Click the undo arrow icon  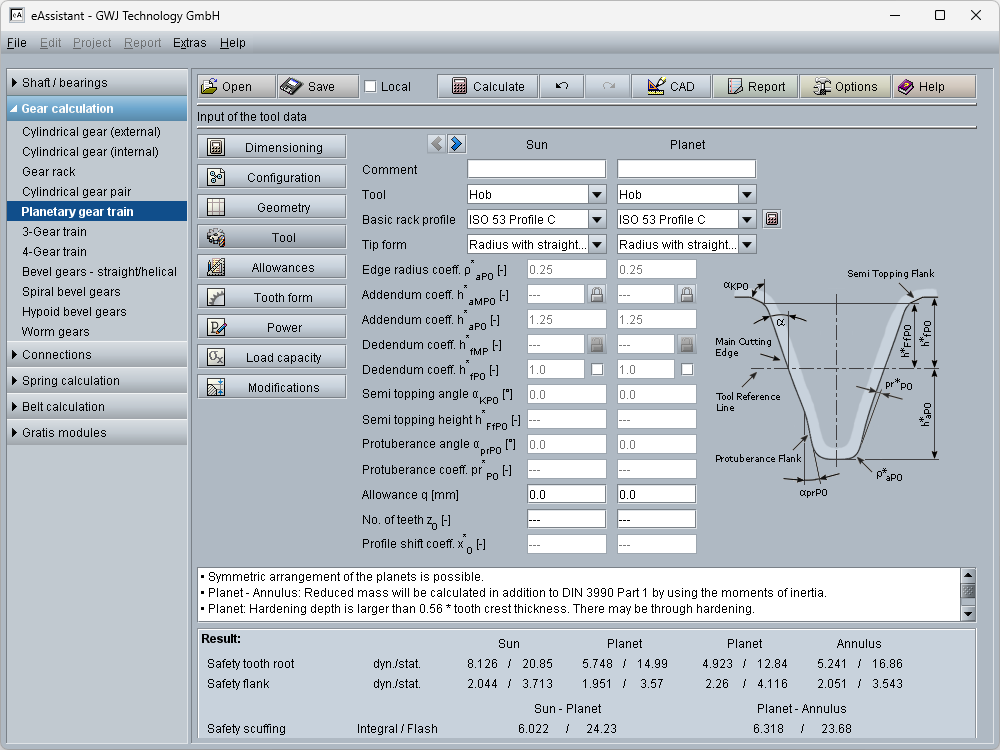pyautogui.click(x=562, y=87)
